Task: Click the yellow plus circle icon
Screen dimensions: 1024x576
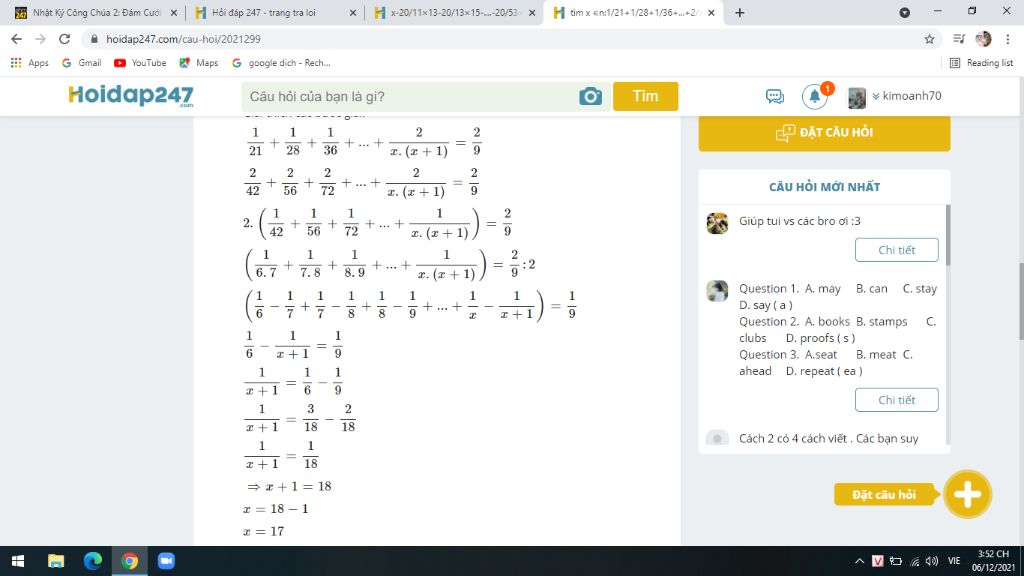Action: tap(967, 494)
